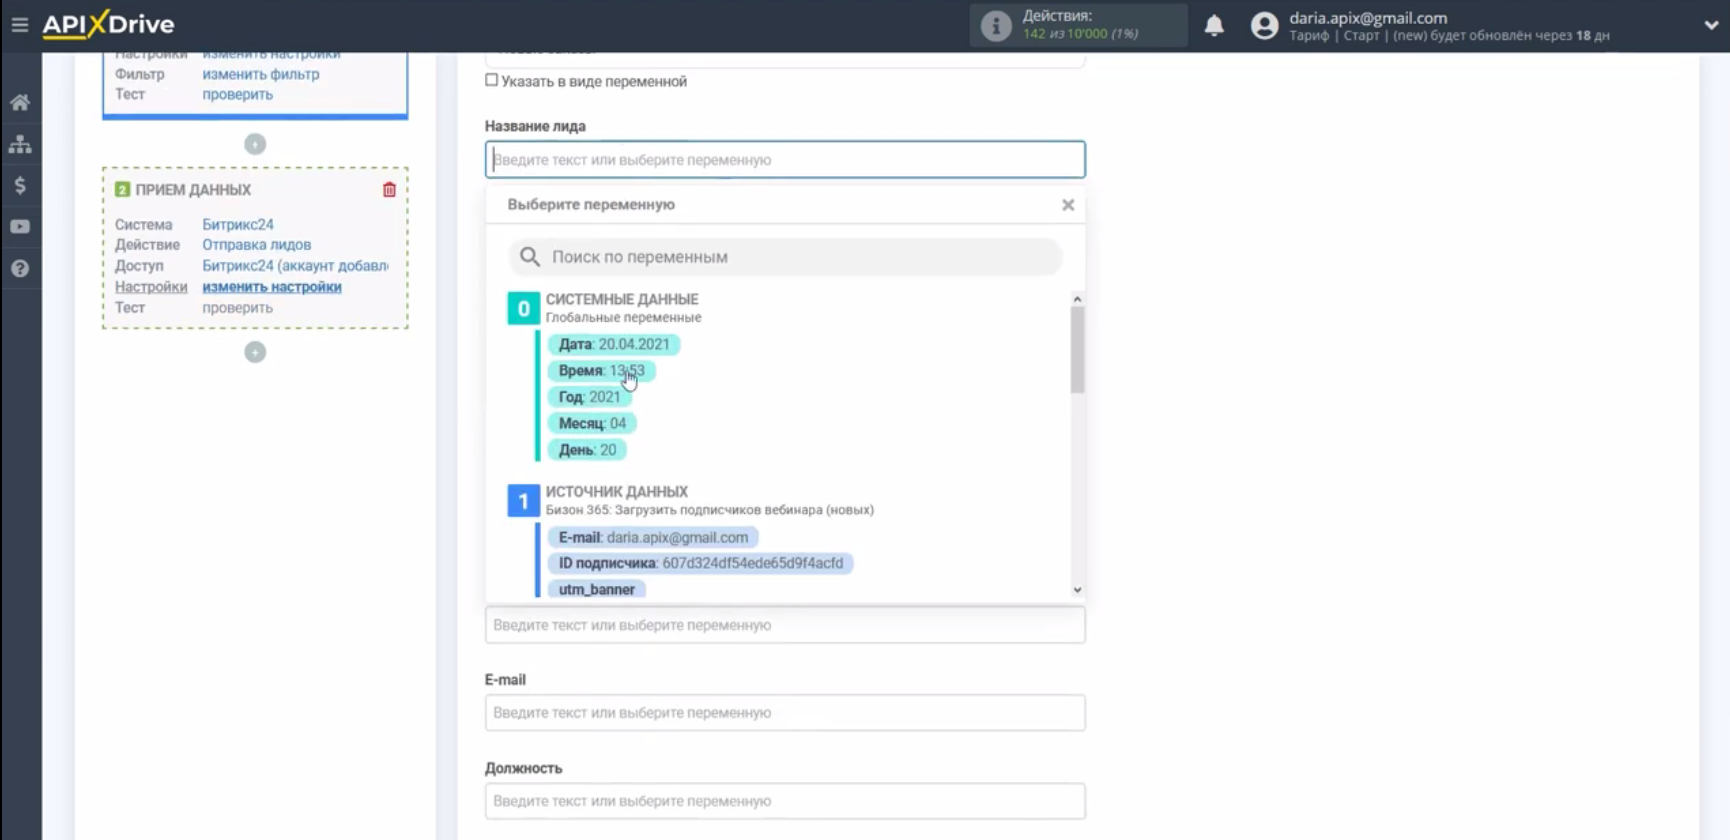Select the 'Месяц: 04' variable
The height and width of the screenshot is (840, 1730).
592,423
